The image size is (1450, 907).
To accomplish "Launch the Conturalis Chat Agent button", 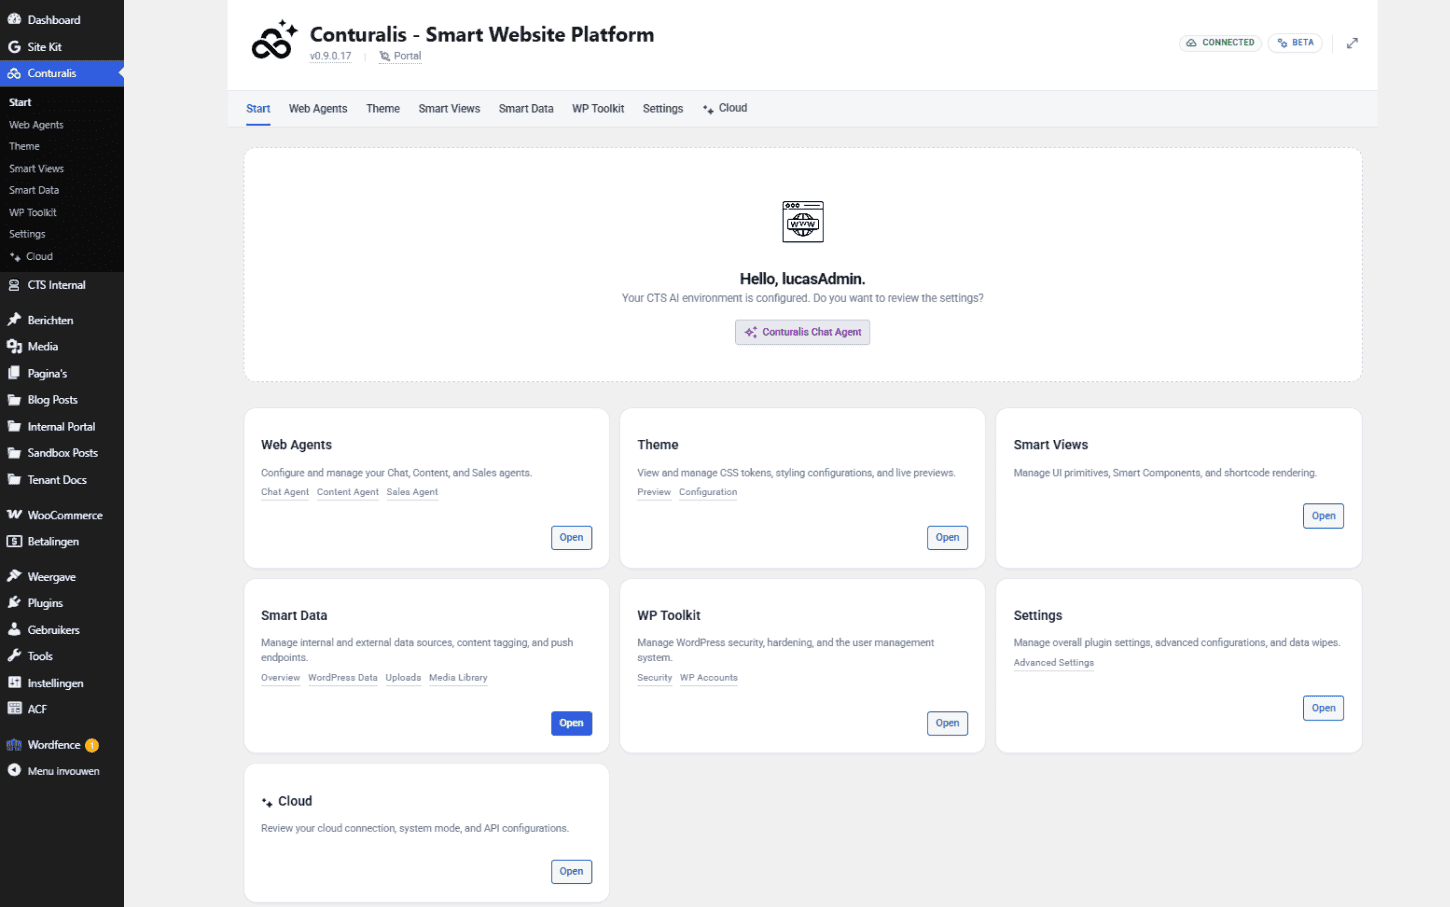I will pos(802,332).
